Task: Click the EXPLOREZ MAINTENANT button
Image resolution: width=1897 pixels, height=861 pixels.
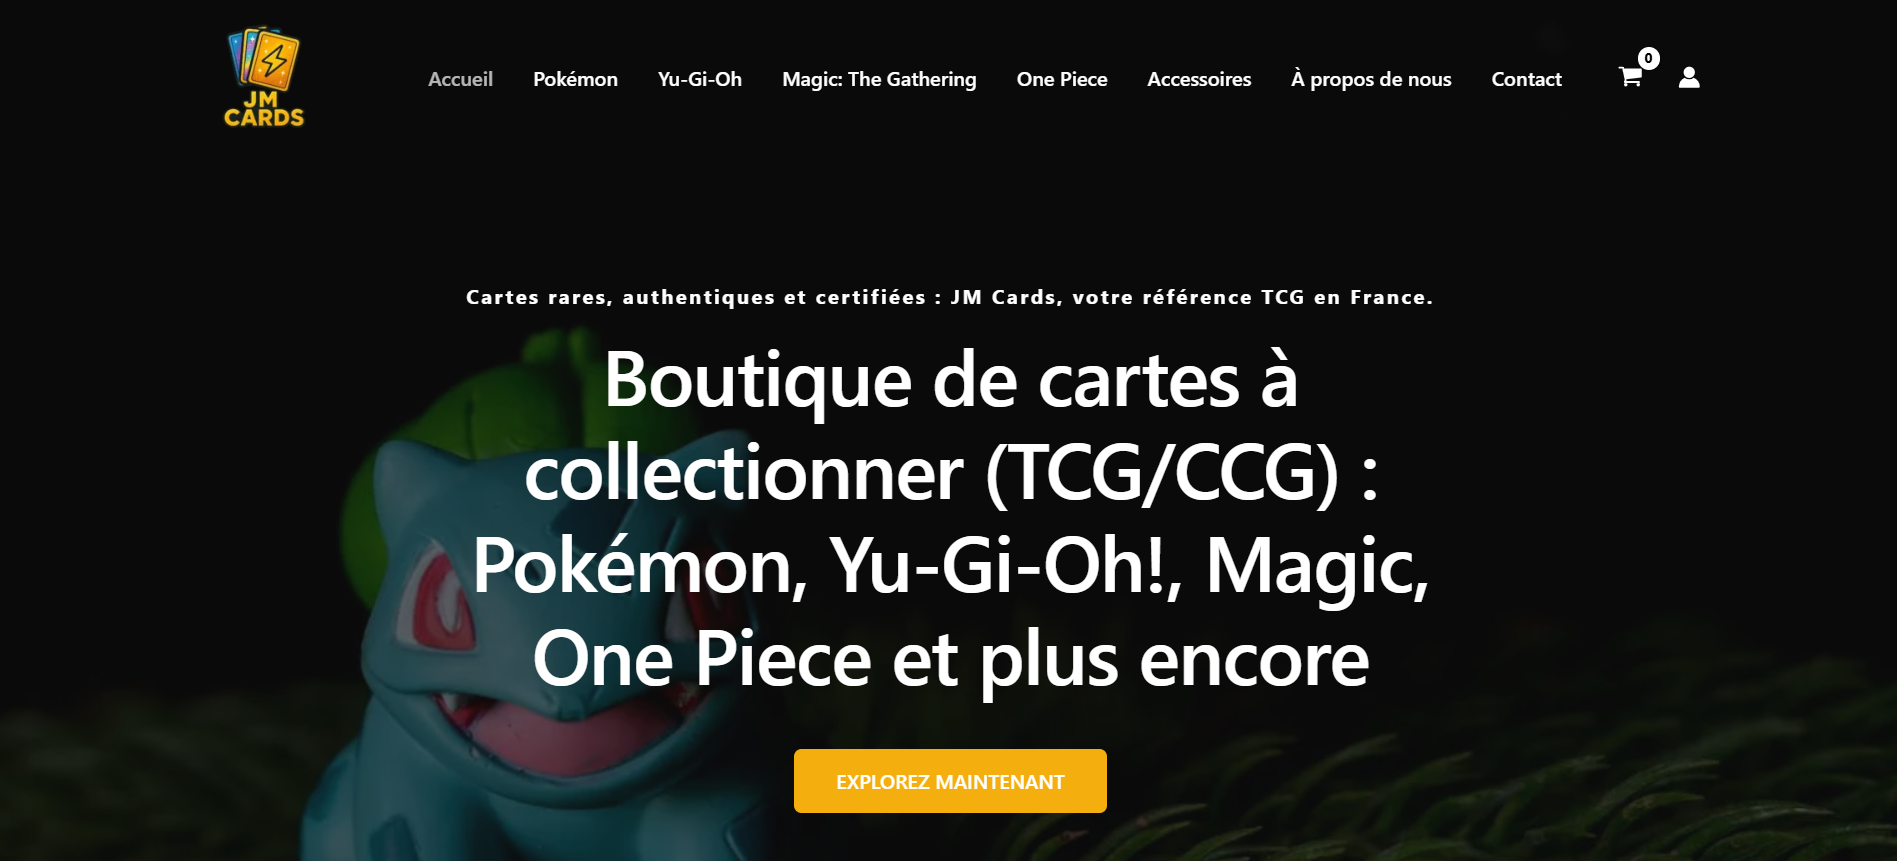Action: tap(950, 781)
